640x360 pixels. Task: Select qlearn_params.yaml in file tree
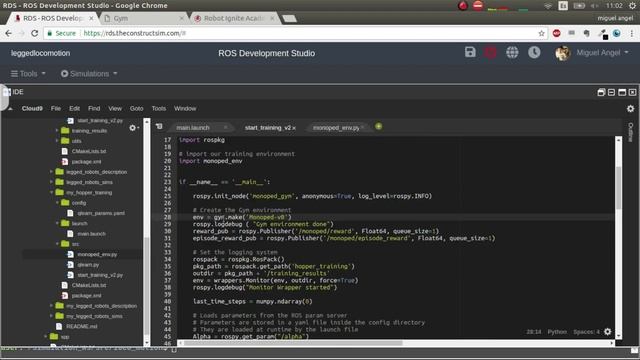[x=101, y=213]
